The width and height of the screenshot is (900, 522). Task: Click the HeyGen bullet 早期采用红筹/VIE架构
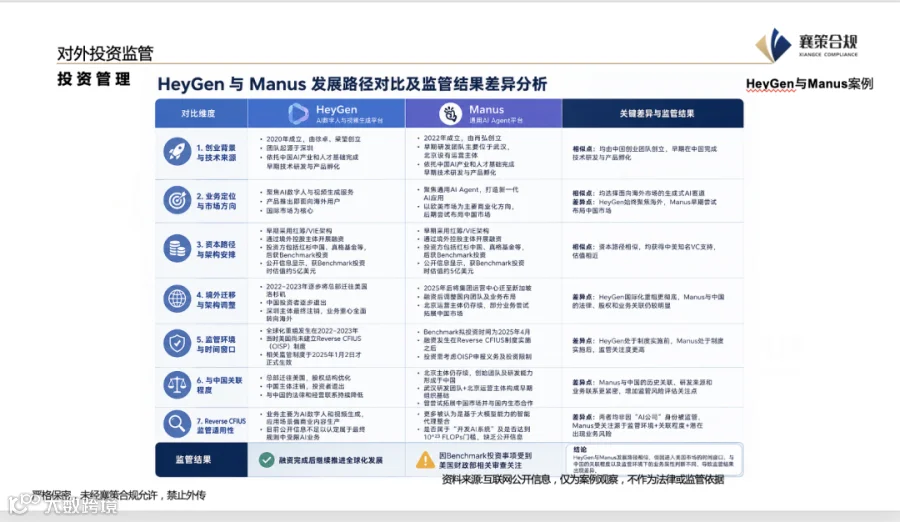(298, 230)
